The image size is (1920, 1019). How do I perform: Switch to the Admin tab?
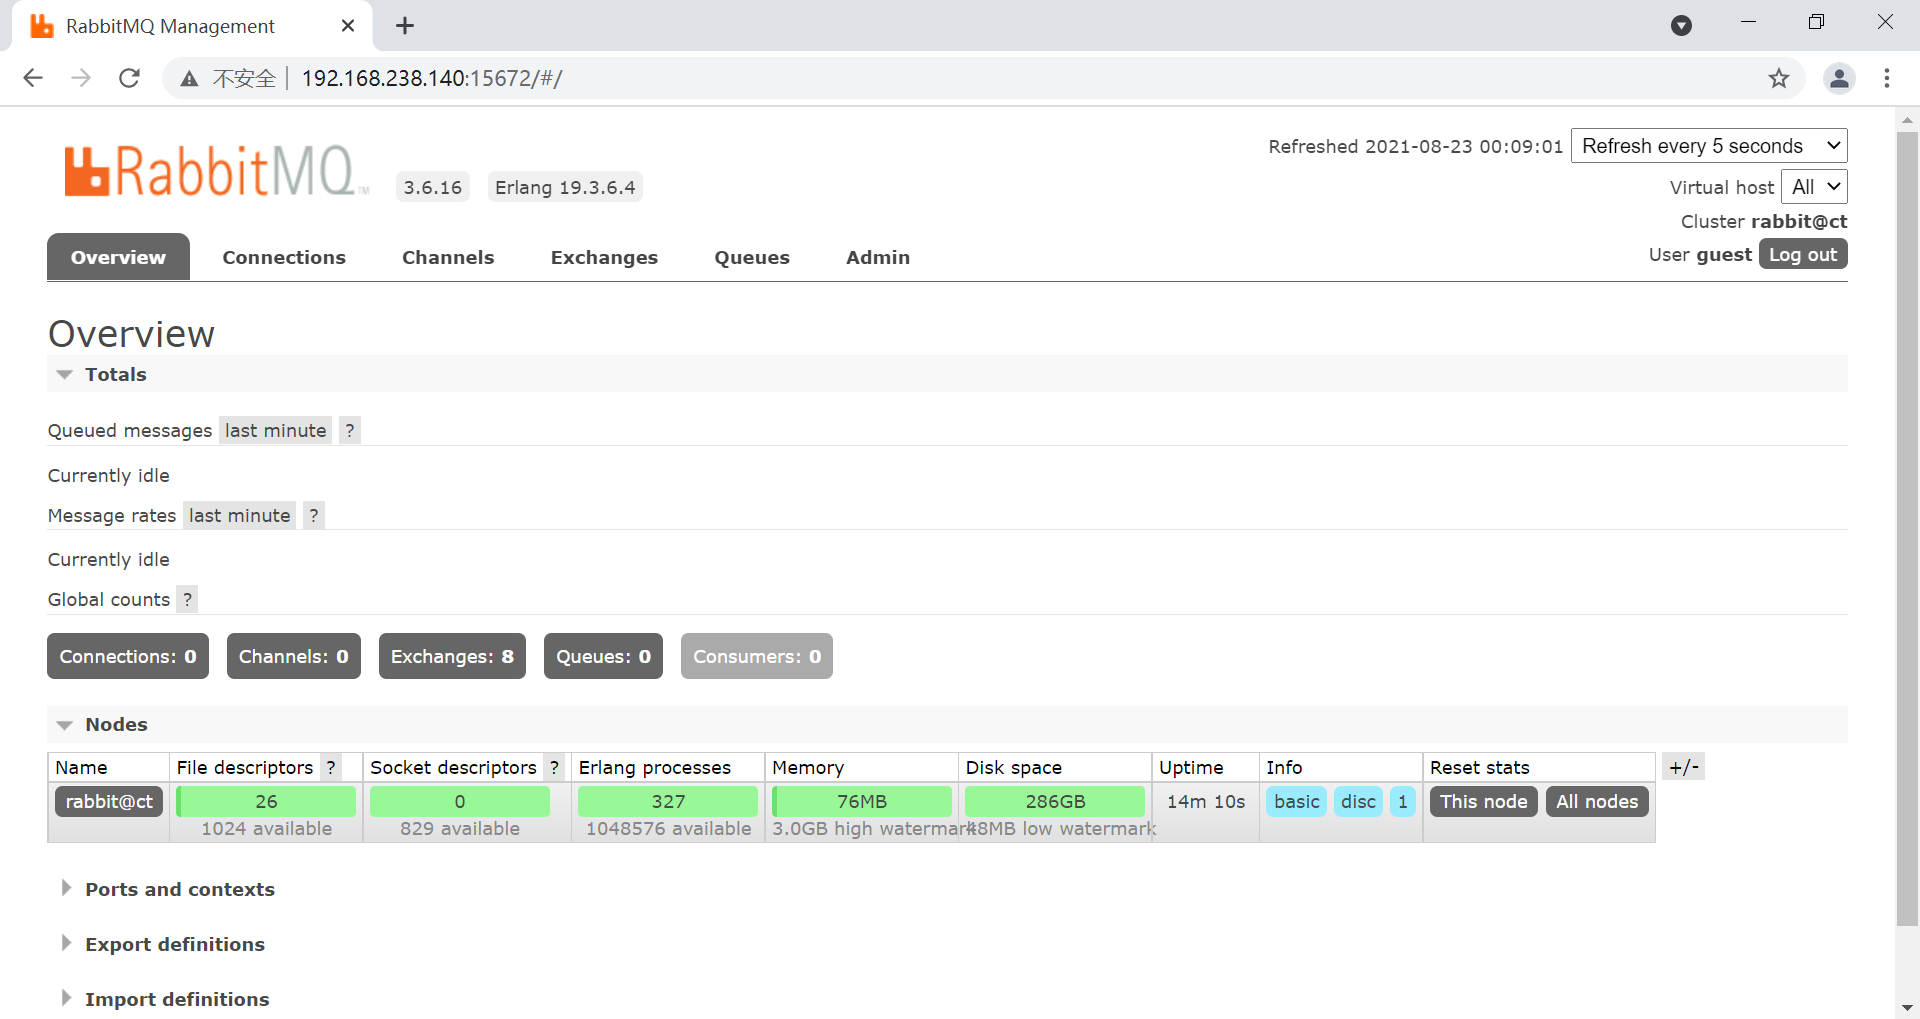pyautogui.click(x=878, y=257)
